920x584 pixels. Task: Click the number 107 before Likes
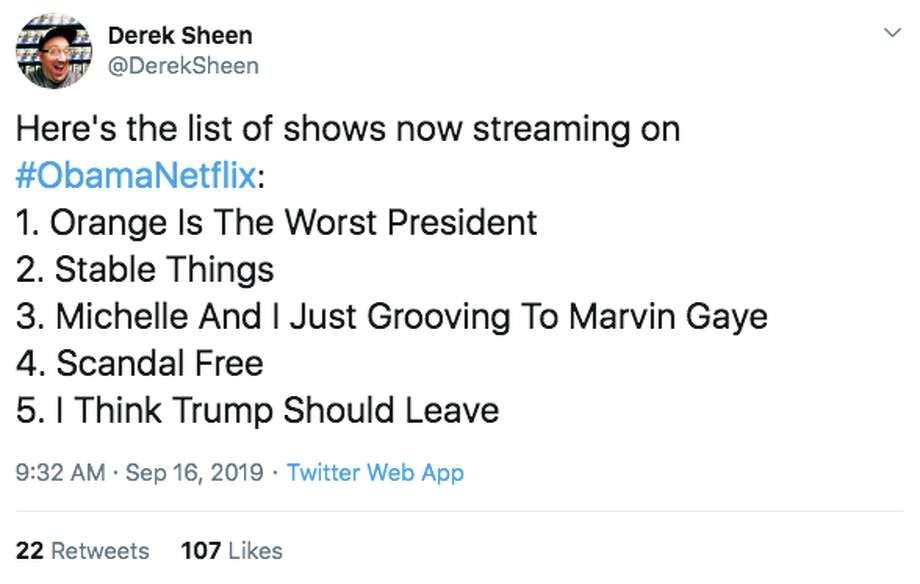[200, 550]
